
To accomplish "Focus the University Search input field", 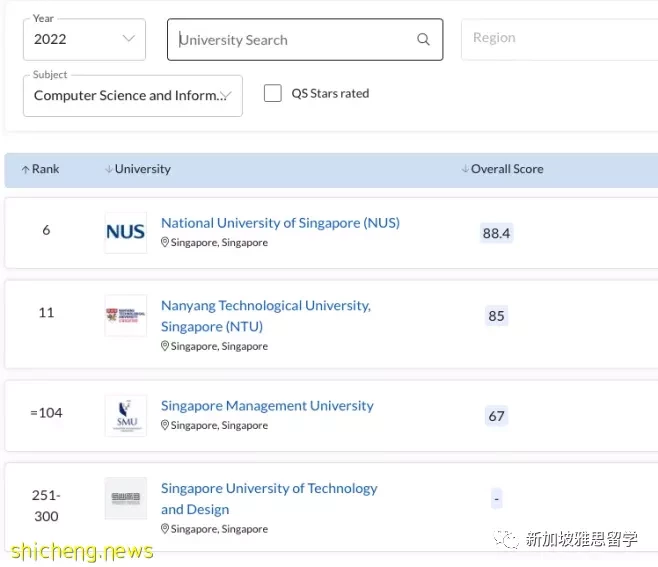I will (x=305, y=39).
